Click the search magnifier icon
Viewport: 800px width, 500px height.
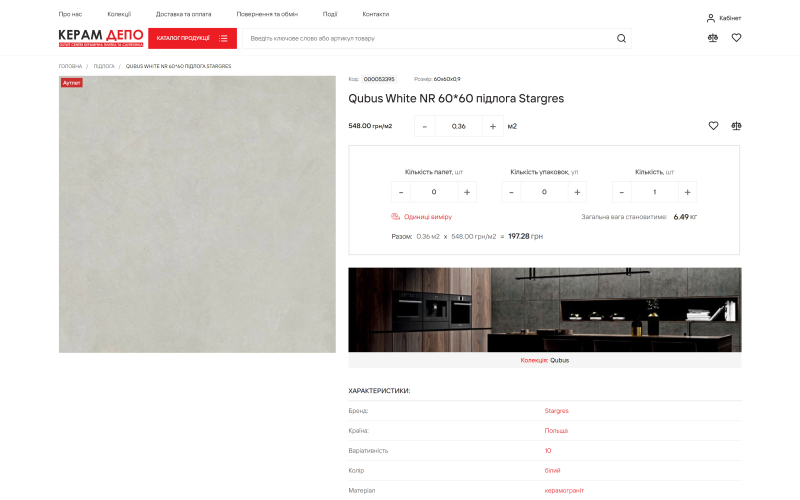coord(621,38)
